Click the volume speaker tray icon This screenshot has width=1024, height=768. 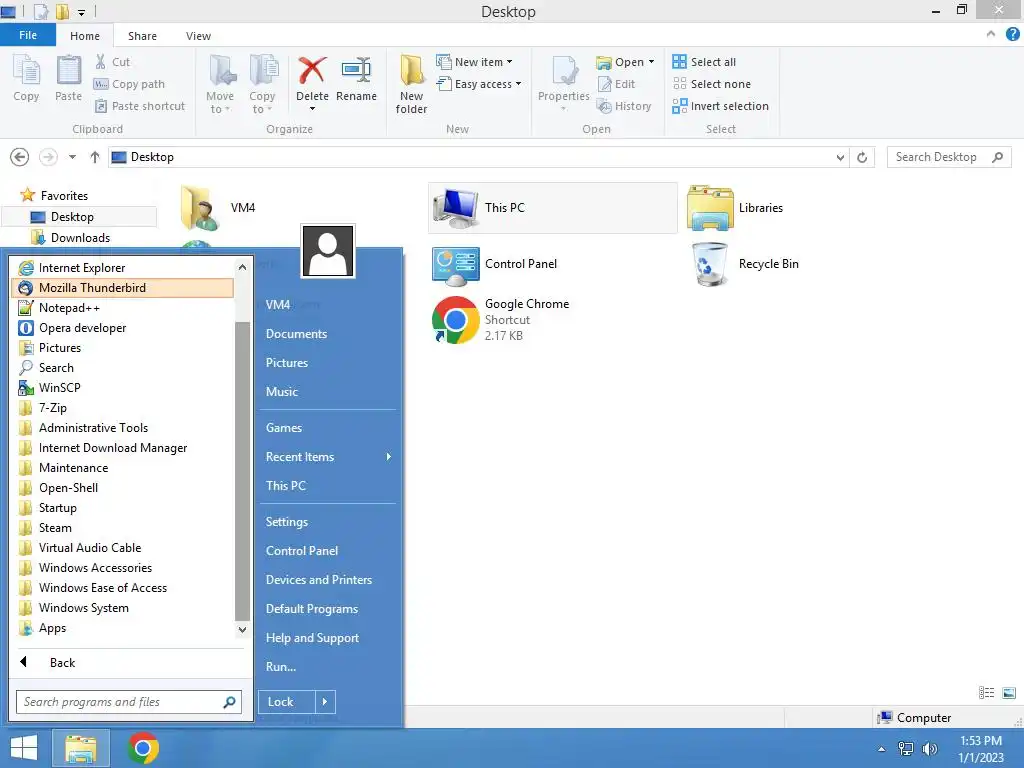coord(929,748)
